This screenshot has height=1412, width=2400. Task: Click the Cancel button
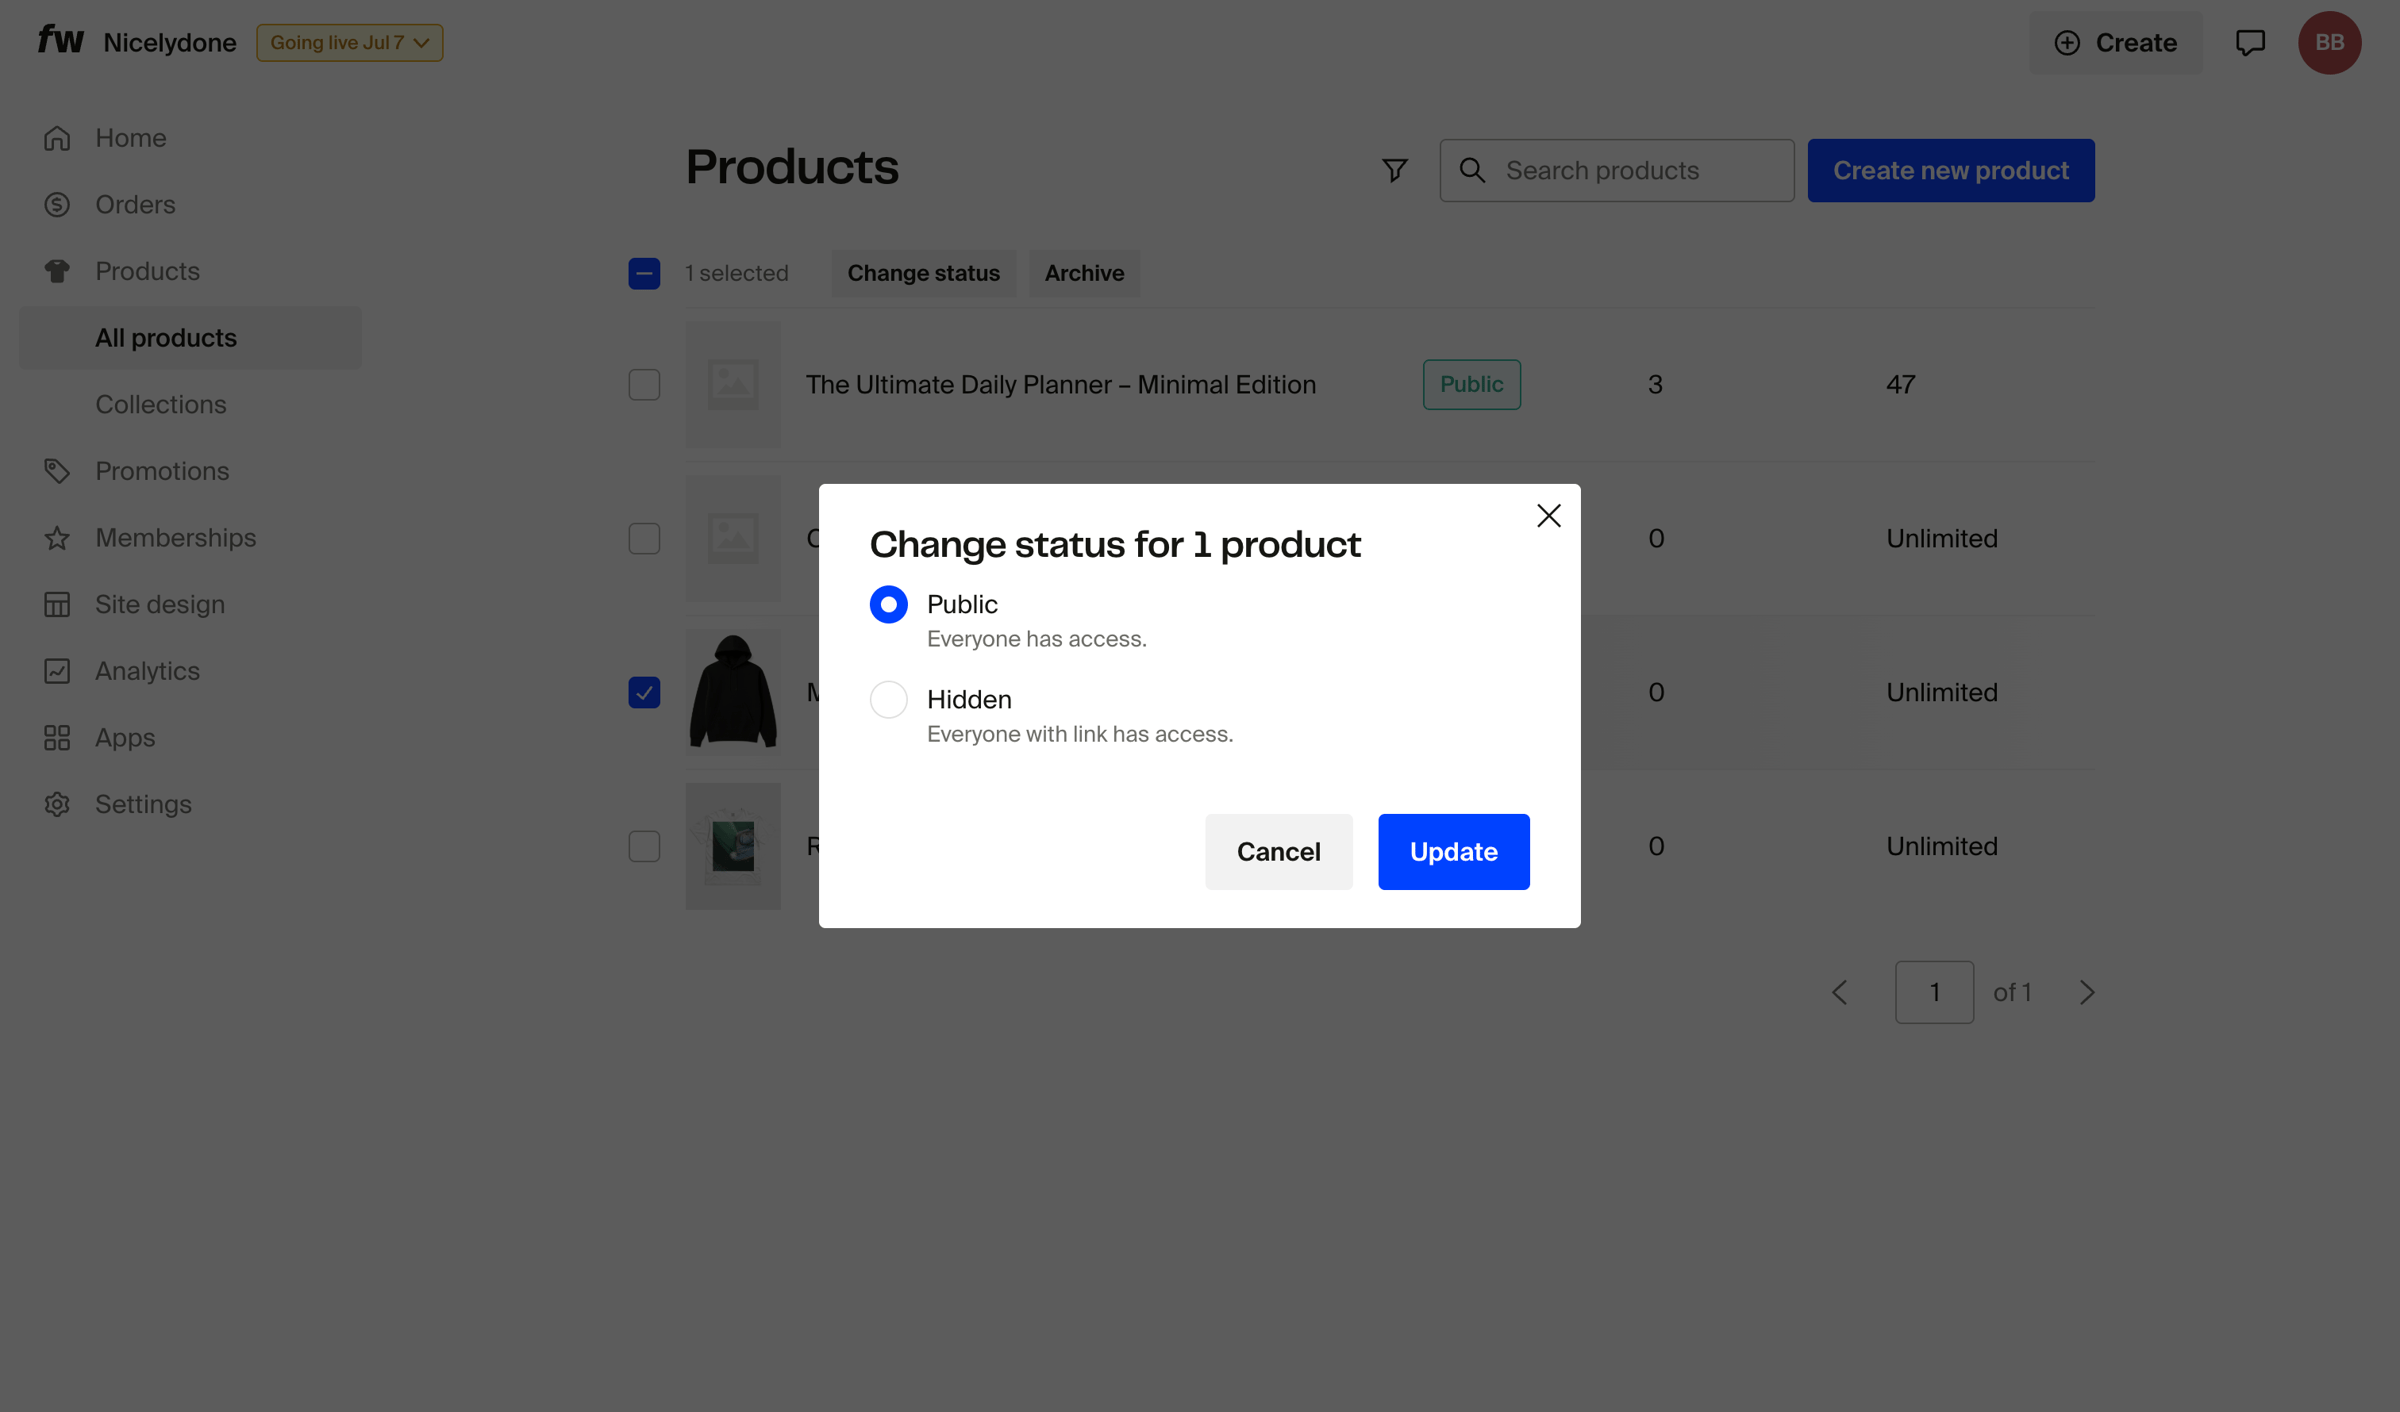pyautogui.click(x=1278, y=852)
